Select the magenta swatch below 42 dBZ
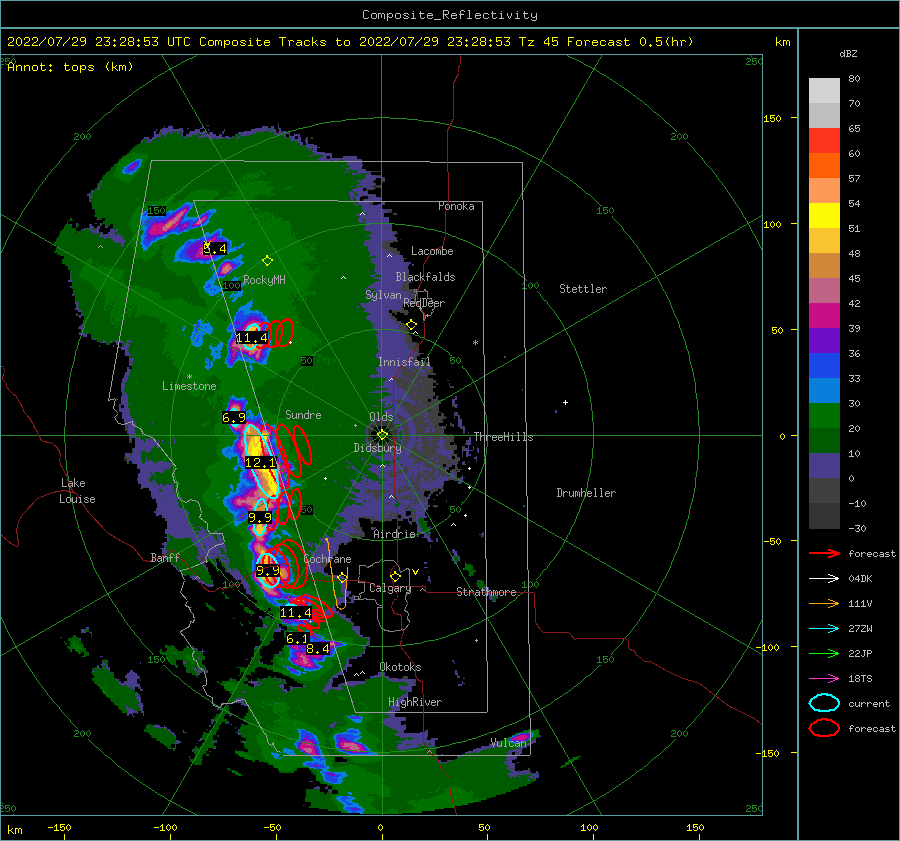 (x=824, y=316)
